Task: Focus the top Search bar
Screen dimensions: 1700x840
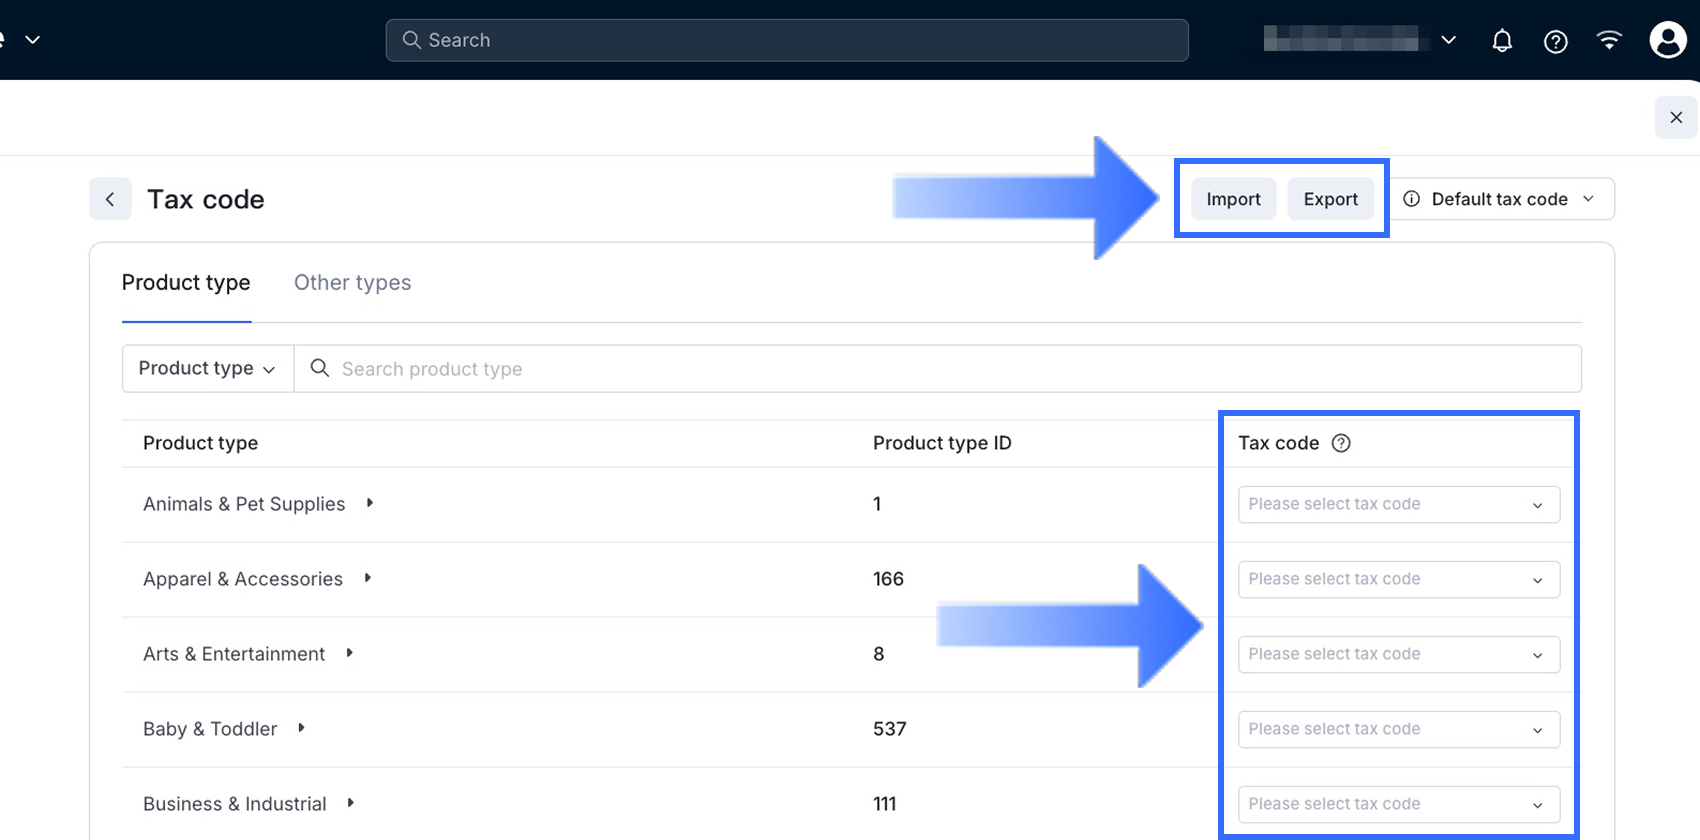Action: [787, 40]
